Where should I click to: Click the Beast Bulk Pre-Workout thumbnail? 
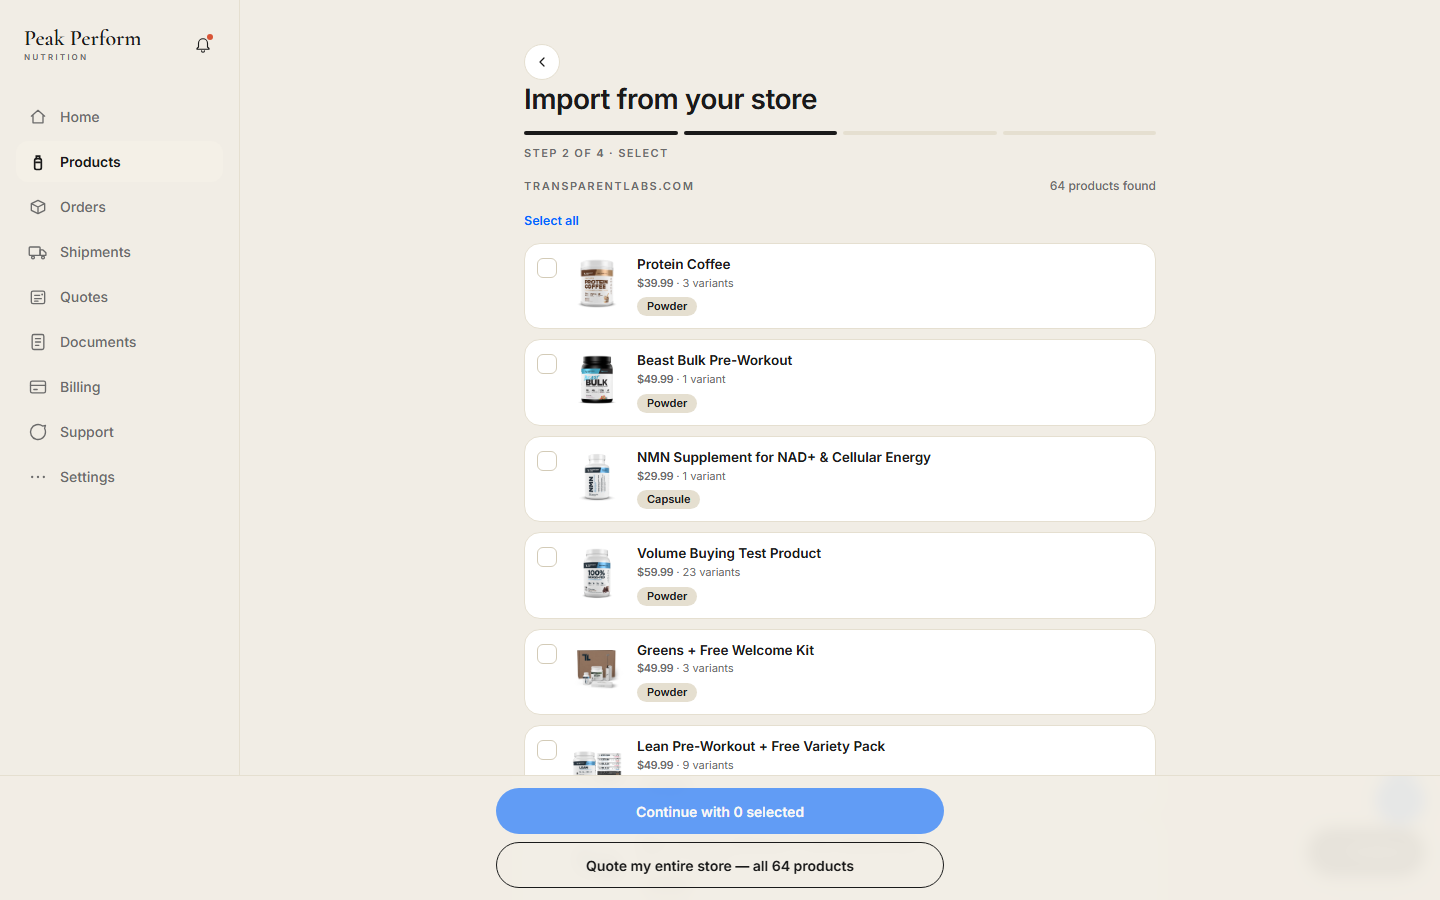(x=597, y=380)
